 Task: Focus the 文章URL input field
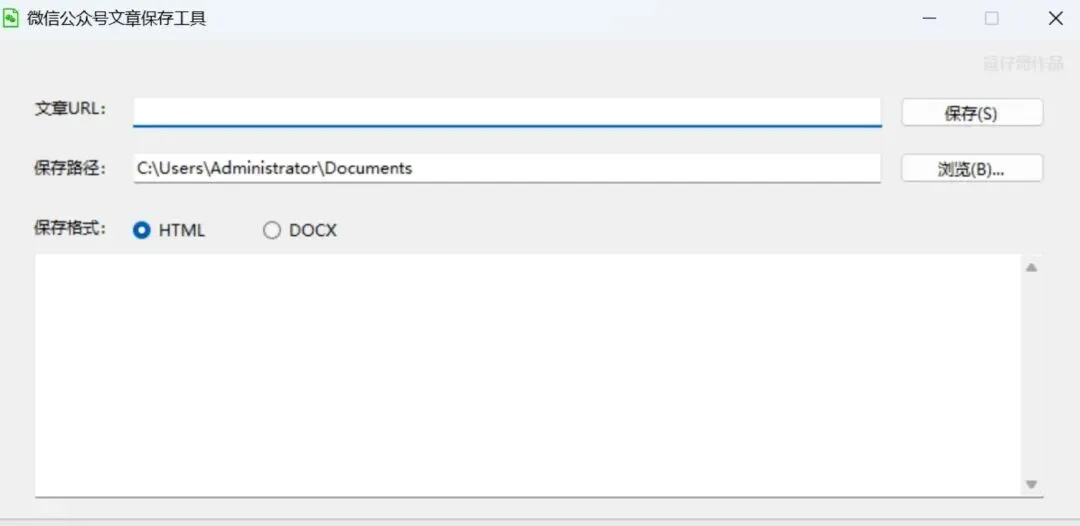click(507, 112)
